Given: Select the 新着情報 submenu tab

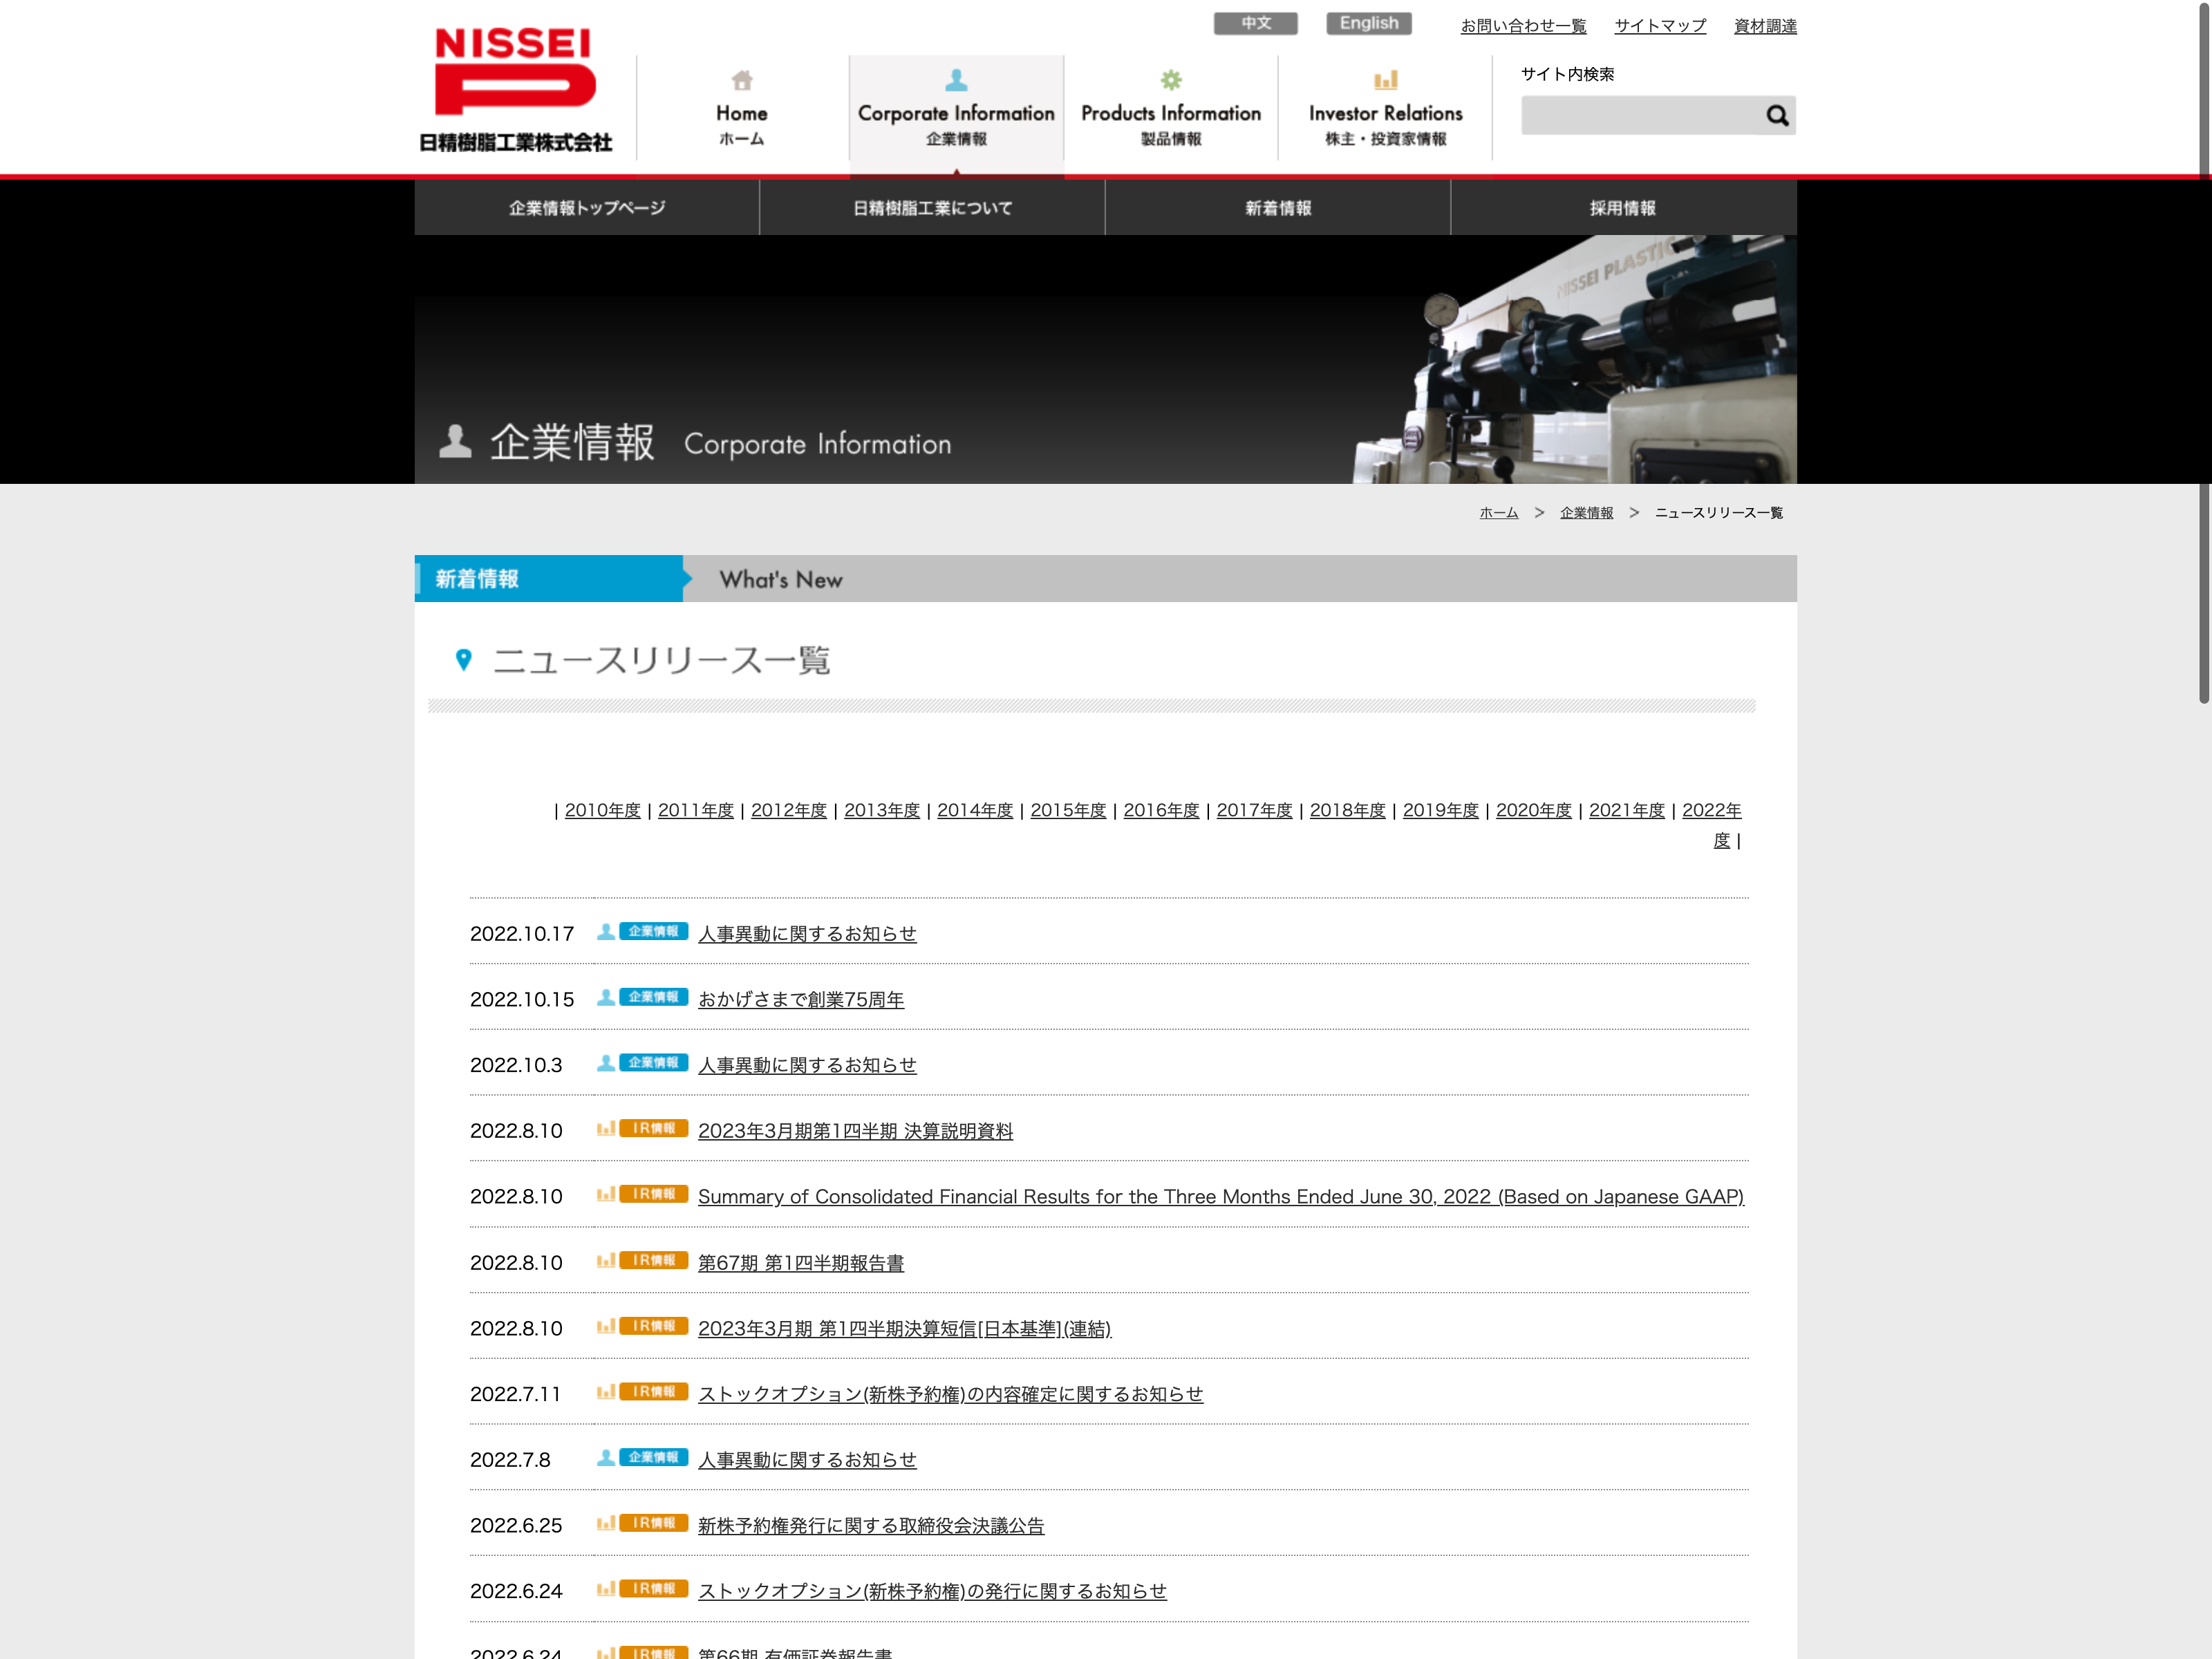Looking at the screenshot, I should pos(1277,208).
